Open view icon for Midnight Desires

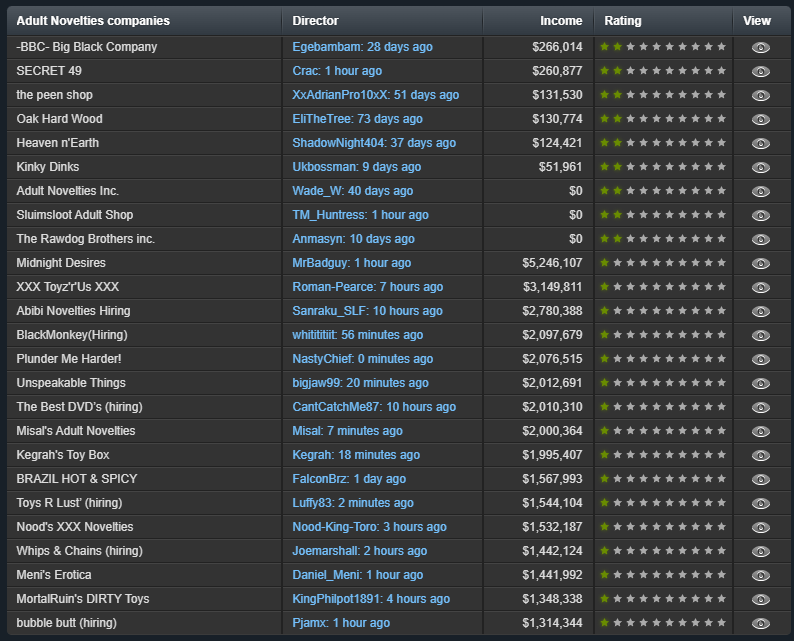[x=760, y=263]
